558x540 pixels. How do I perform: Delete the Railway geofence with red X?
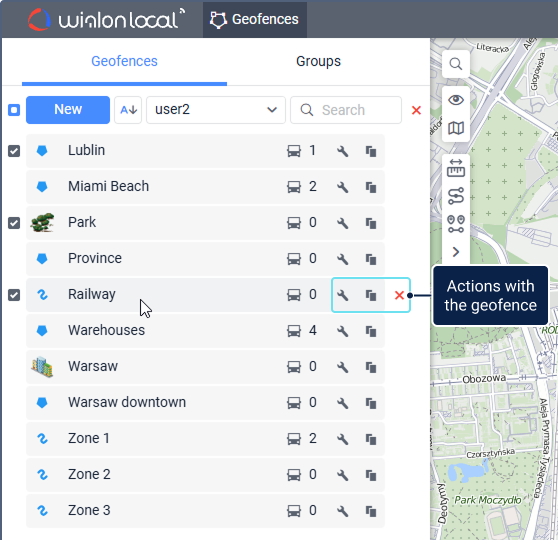click(399, 295)
